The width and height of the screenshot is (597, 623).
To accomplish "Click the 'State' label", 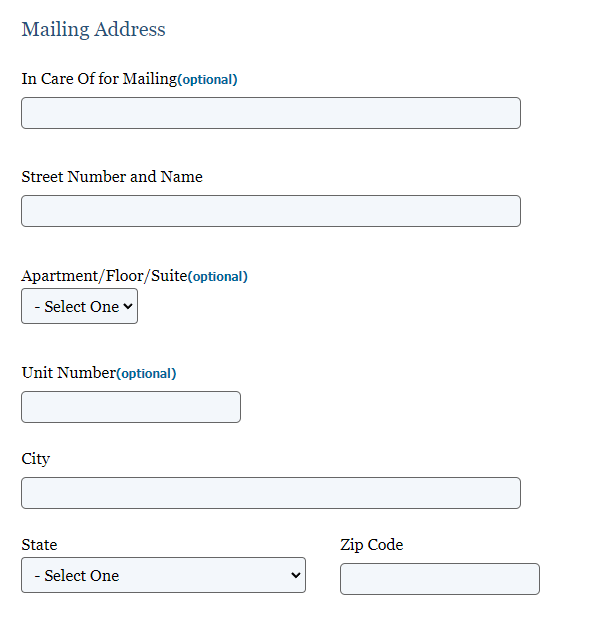I will pyautogui.click(x=39, y=545).
